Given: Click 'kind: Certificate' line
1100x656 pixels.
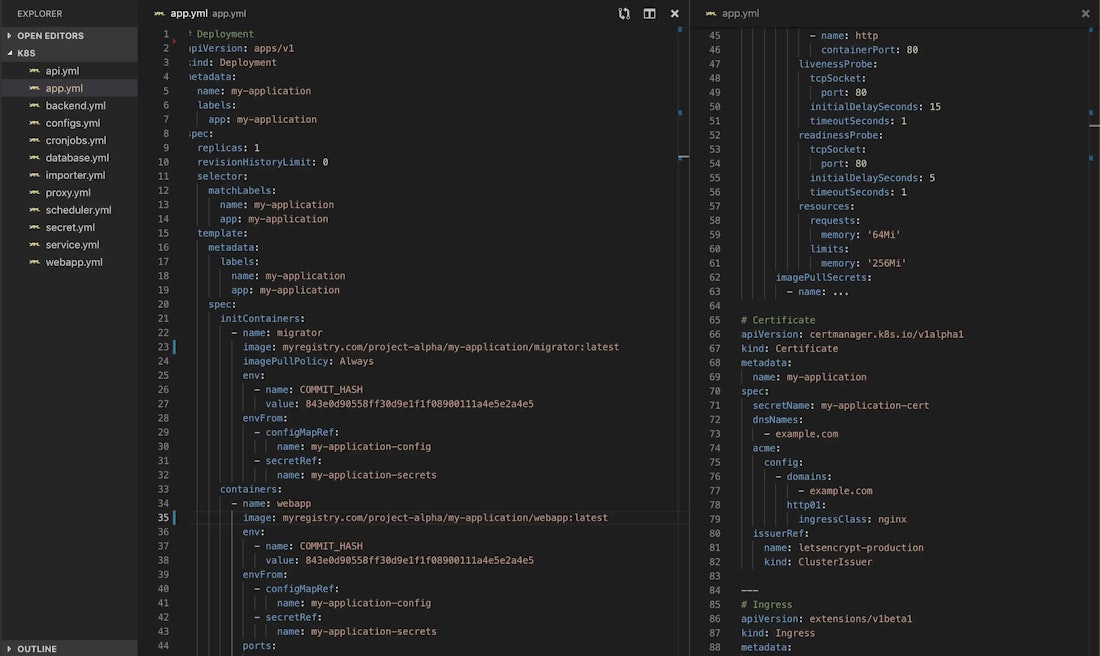Looking at the screenshot, I should 789,349.
